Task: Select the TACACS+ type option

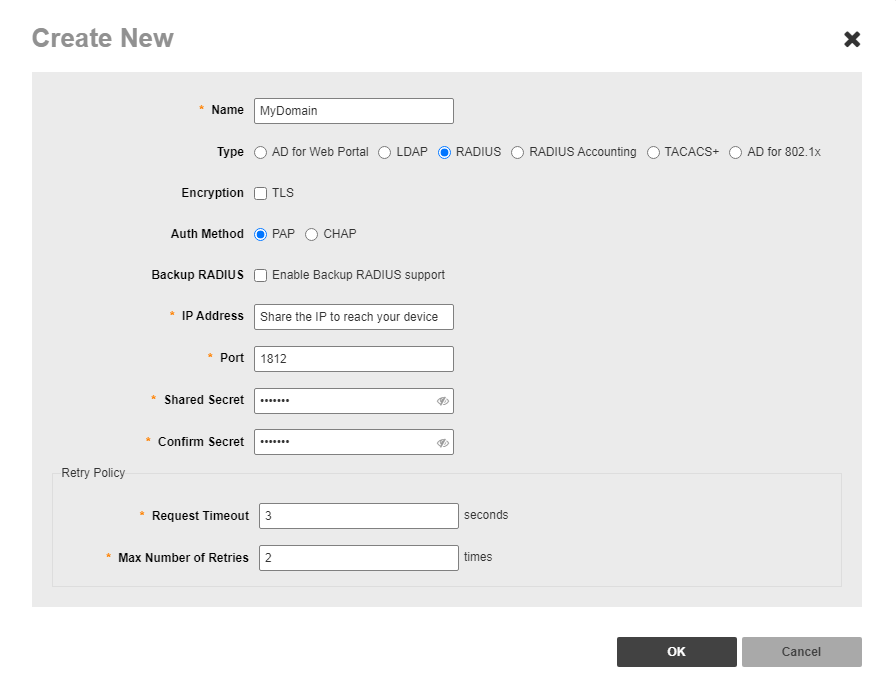Action: click(x=653, y=153)
